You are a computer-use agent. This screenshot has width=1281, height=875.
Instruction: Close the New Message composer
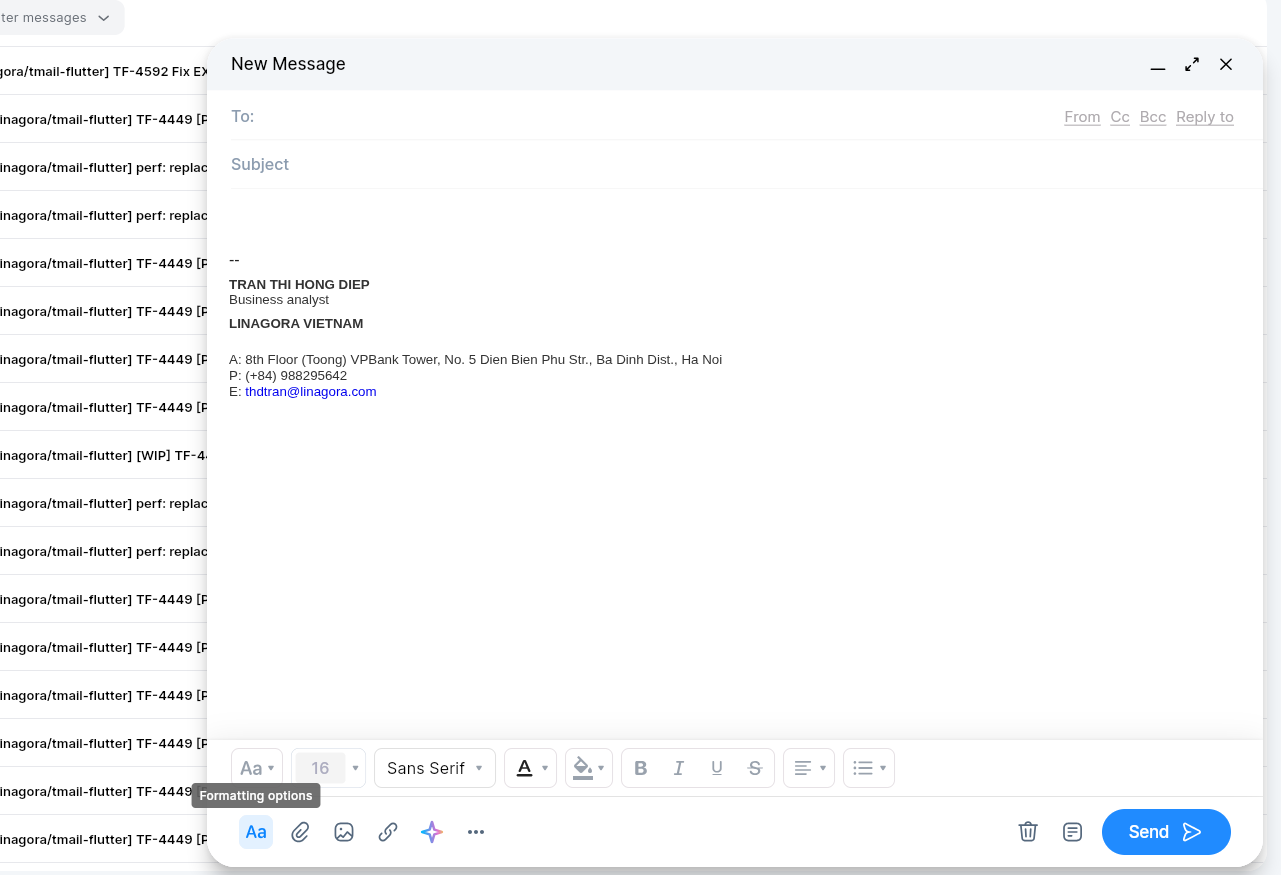1226,65
